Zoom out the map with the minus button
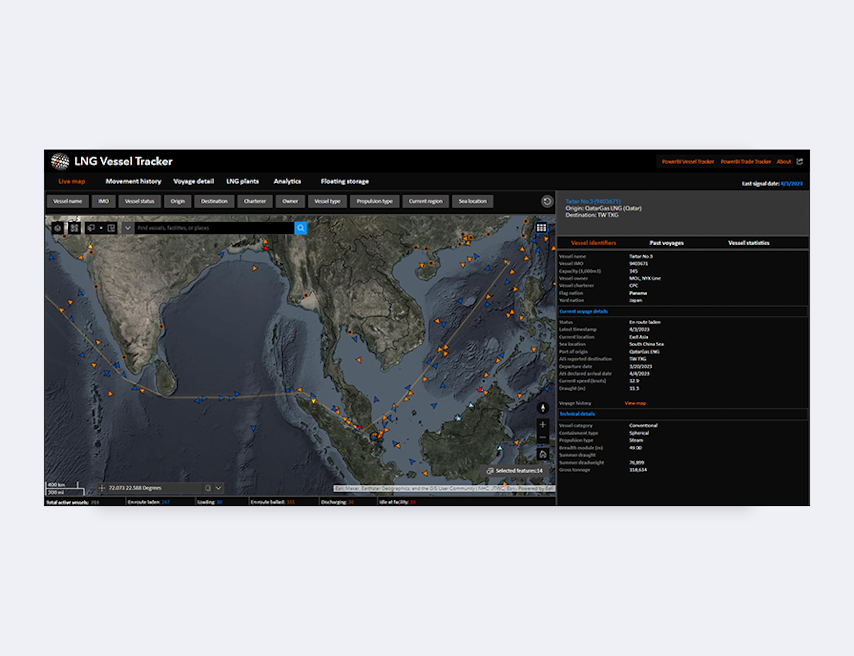The height and width of the screenshot is (656, 854). click(x=542, y=438)
